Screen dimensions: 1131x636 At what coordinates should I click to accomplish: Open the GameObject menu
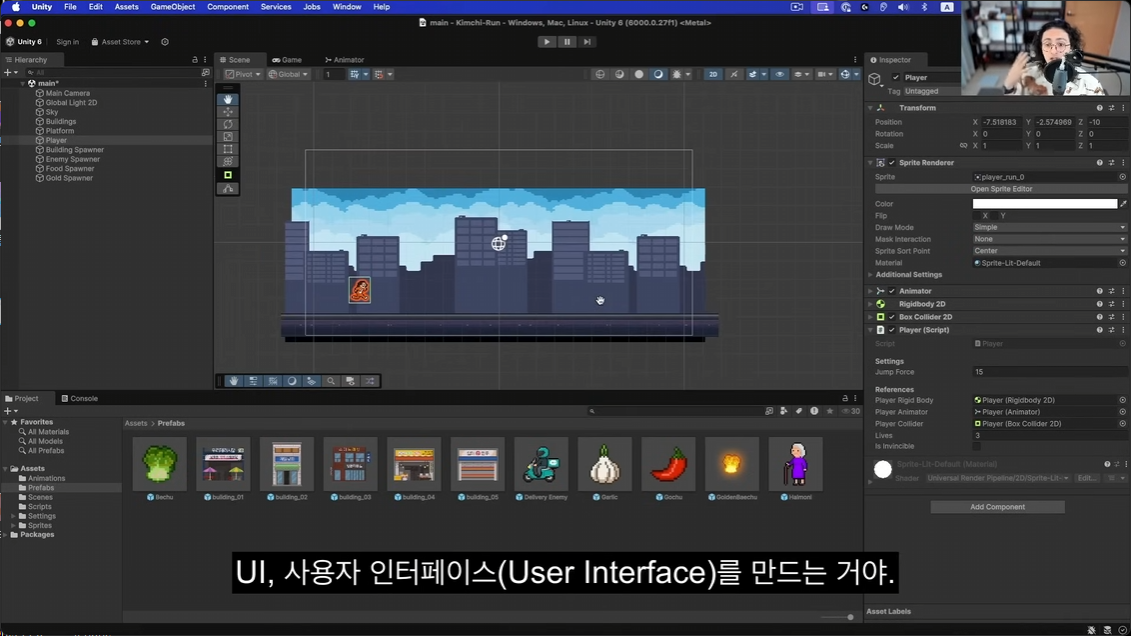pyautogui.click(x=172, y=6)
